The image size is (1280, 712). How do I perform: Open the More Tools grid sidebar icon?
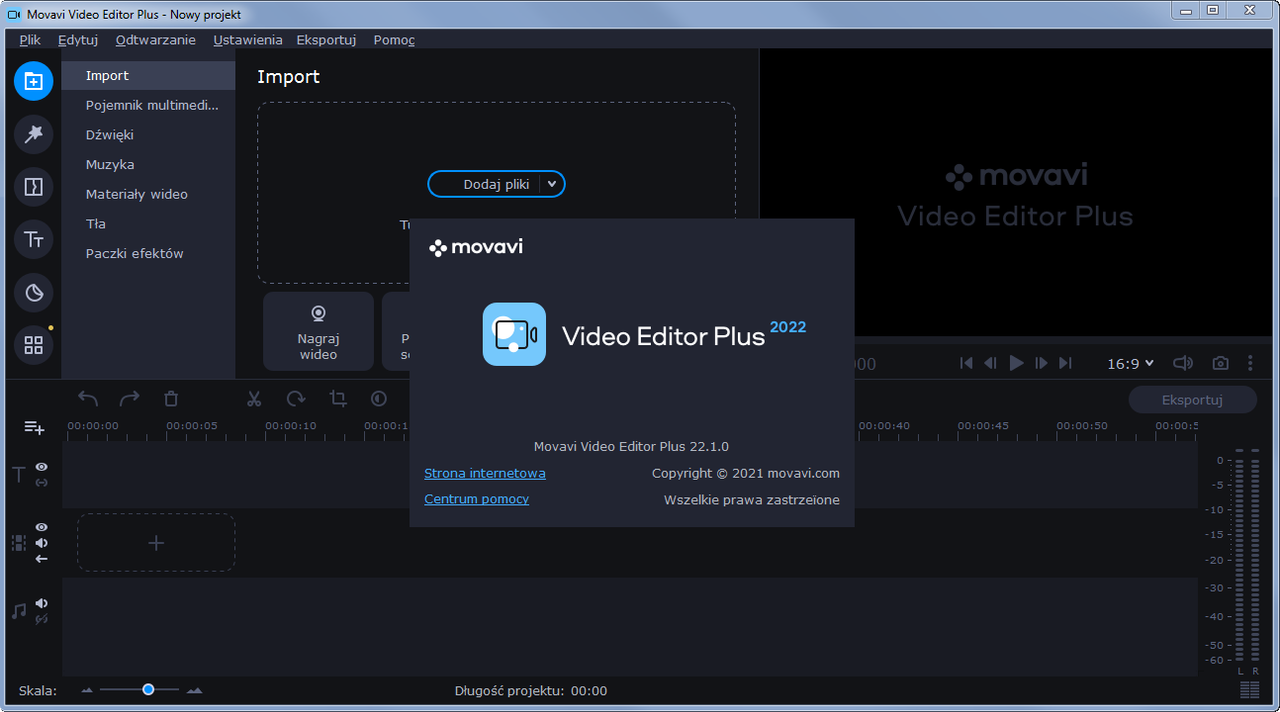pyautogui.click(x=33, y=345)
